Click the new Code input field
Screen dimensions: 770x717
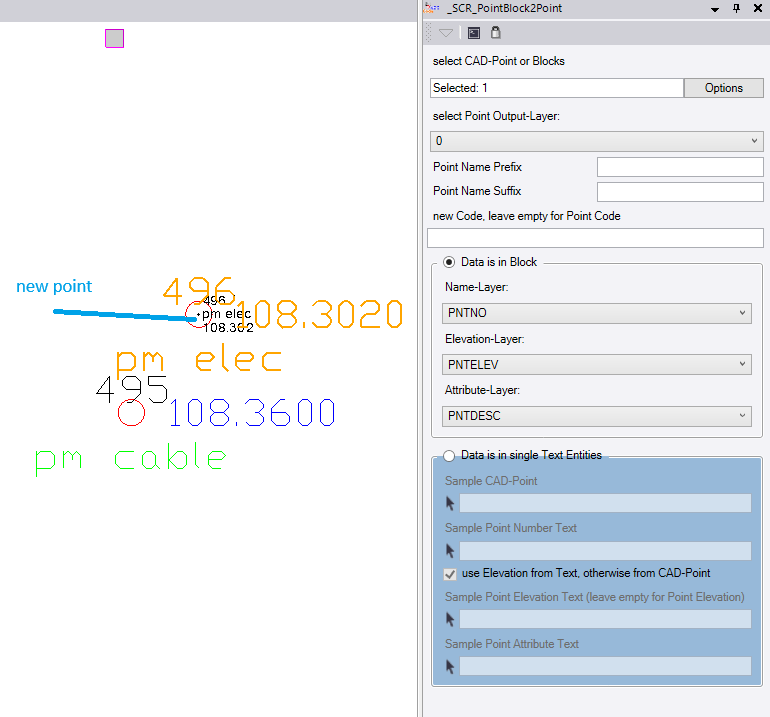coord(595,238)
